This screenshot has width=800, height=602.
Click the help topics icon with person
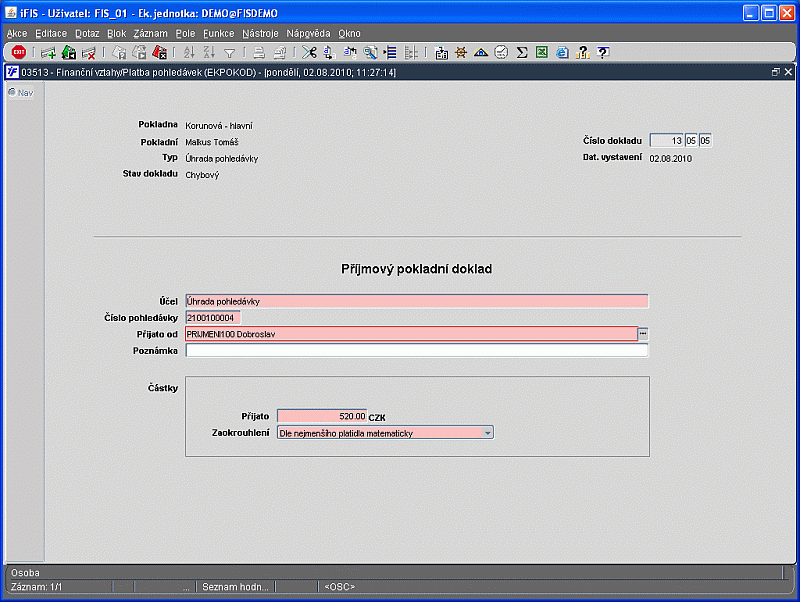tap(583, 53)
